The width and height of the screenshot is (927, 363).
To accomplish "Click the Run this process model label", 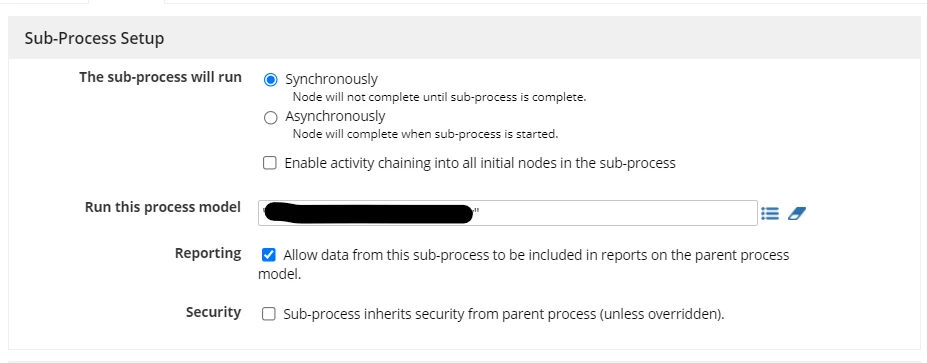I will coord(163,207).
